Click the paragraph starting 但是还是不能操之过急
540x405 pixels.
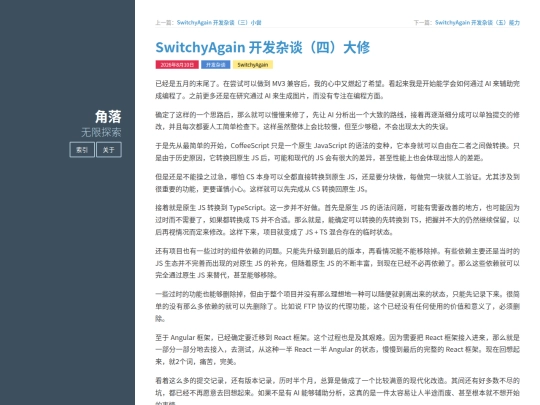tap(338, 183)
